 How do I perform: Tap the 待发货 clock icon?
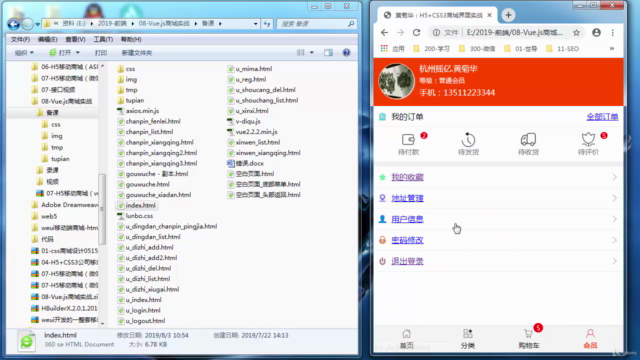click(468, 140)
